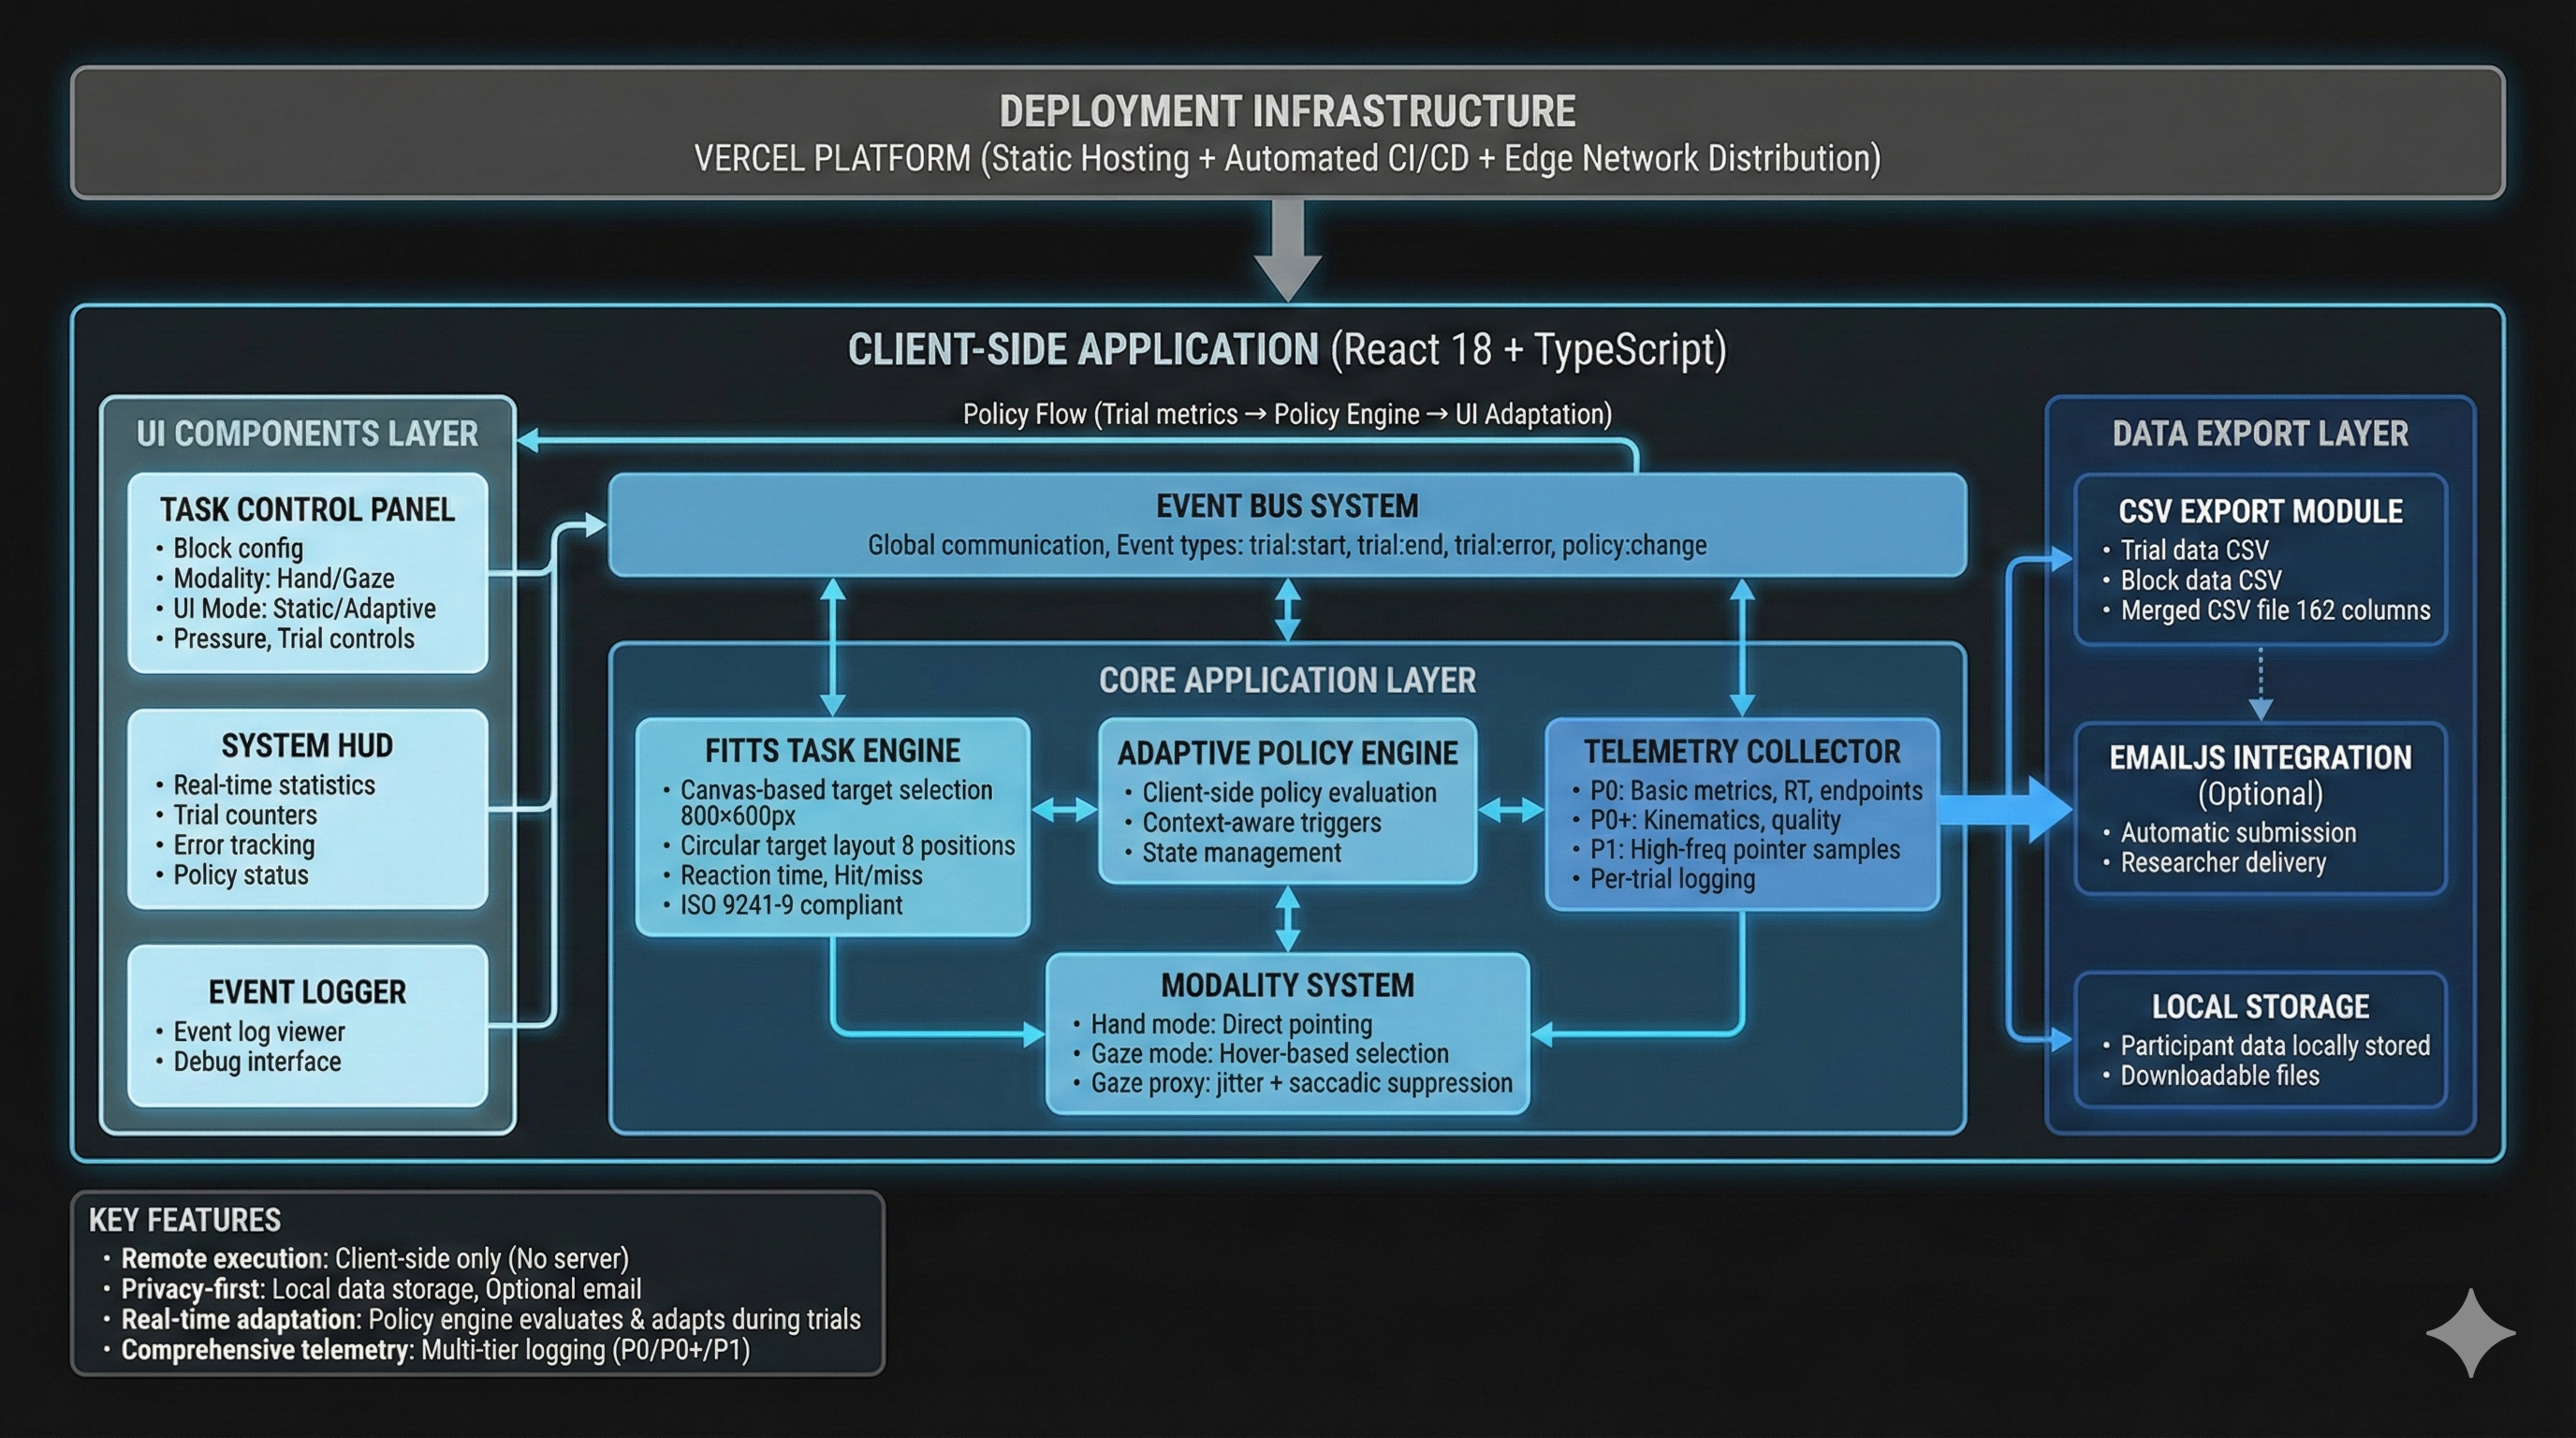Click vertical arrow above Modality System box
Viewport: 2576px width, 1438px height.
[1288, 918]
